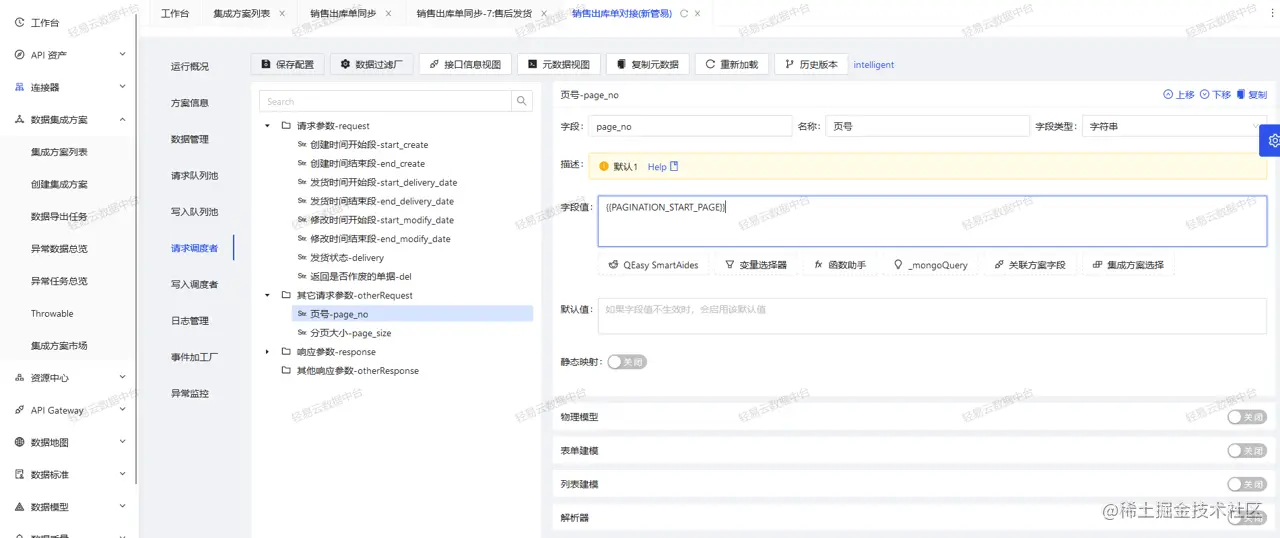Expand the API Gateway sidebar menu
The image size is (1280, 538).
point(122,410)
